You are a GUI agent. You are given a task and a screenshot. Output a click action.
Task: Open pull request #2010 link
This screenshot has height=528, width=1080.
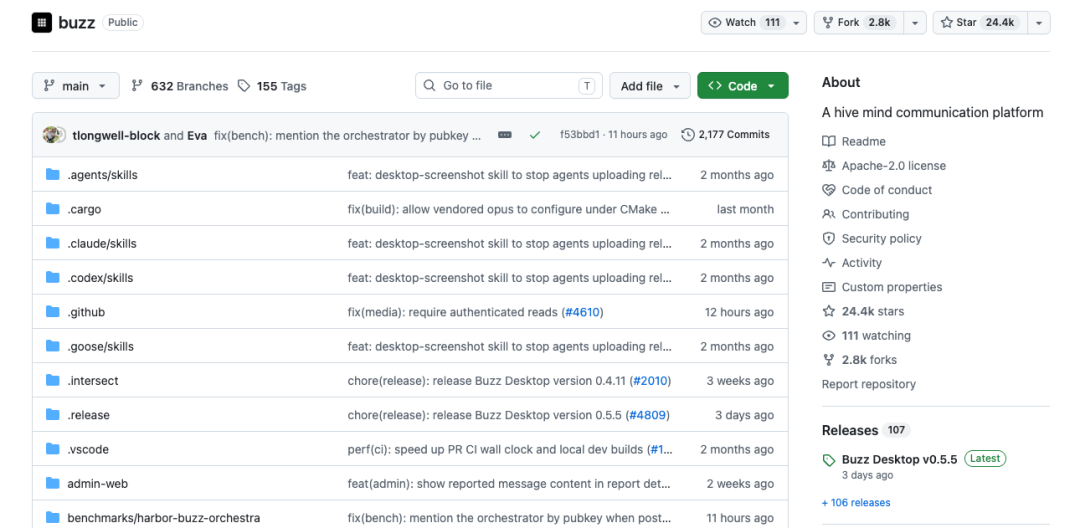click(x=650, y=381)
